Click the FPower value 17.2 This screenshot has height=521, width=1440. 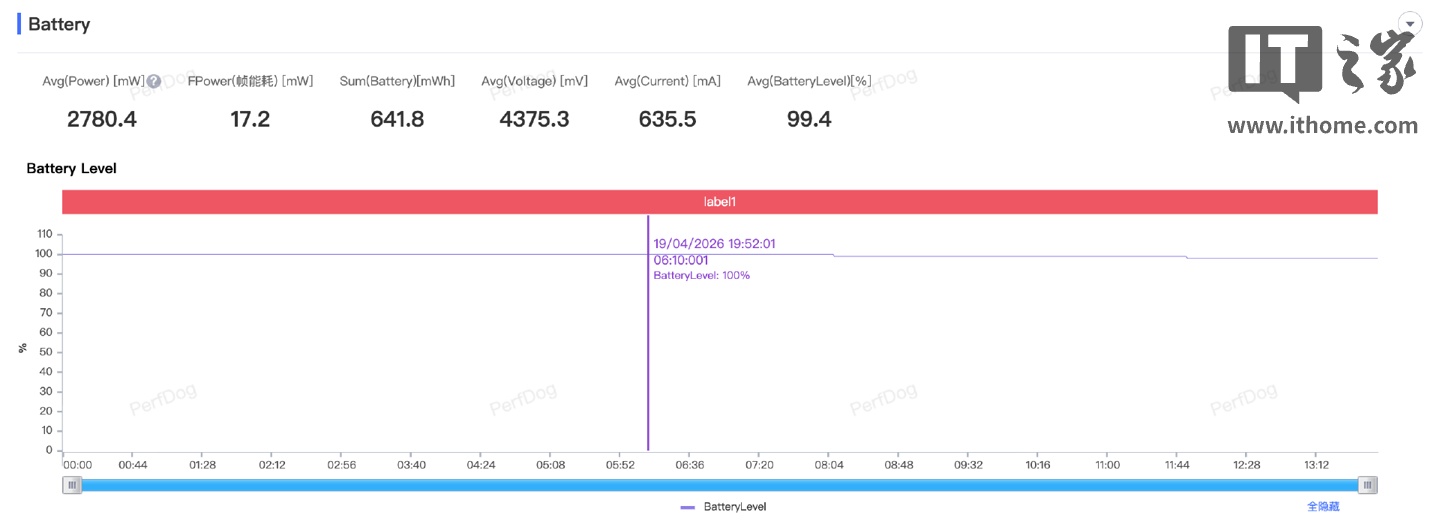point(250,120)
